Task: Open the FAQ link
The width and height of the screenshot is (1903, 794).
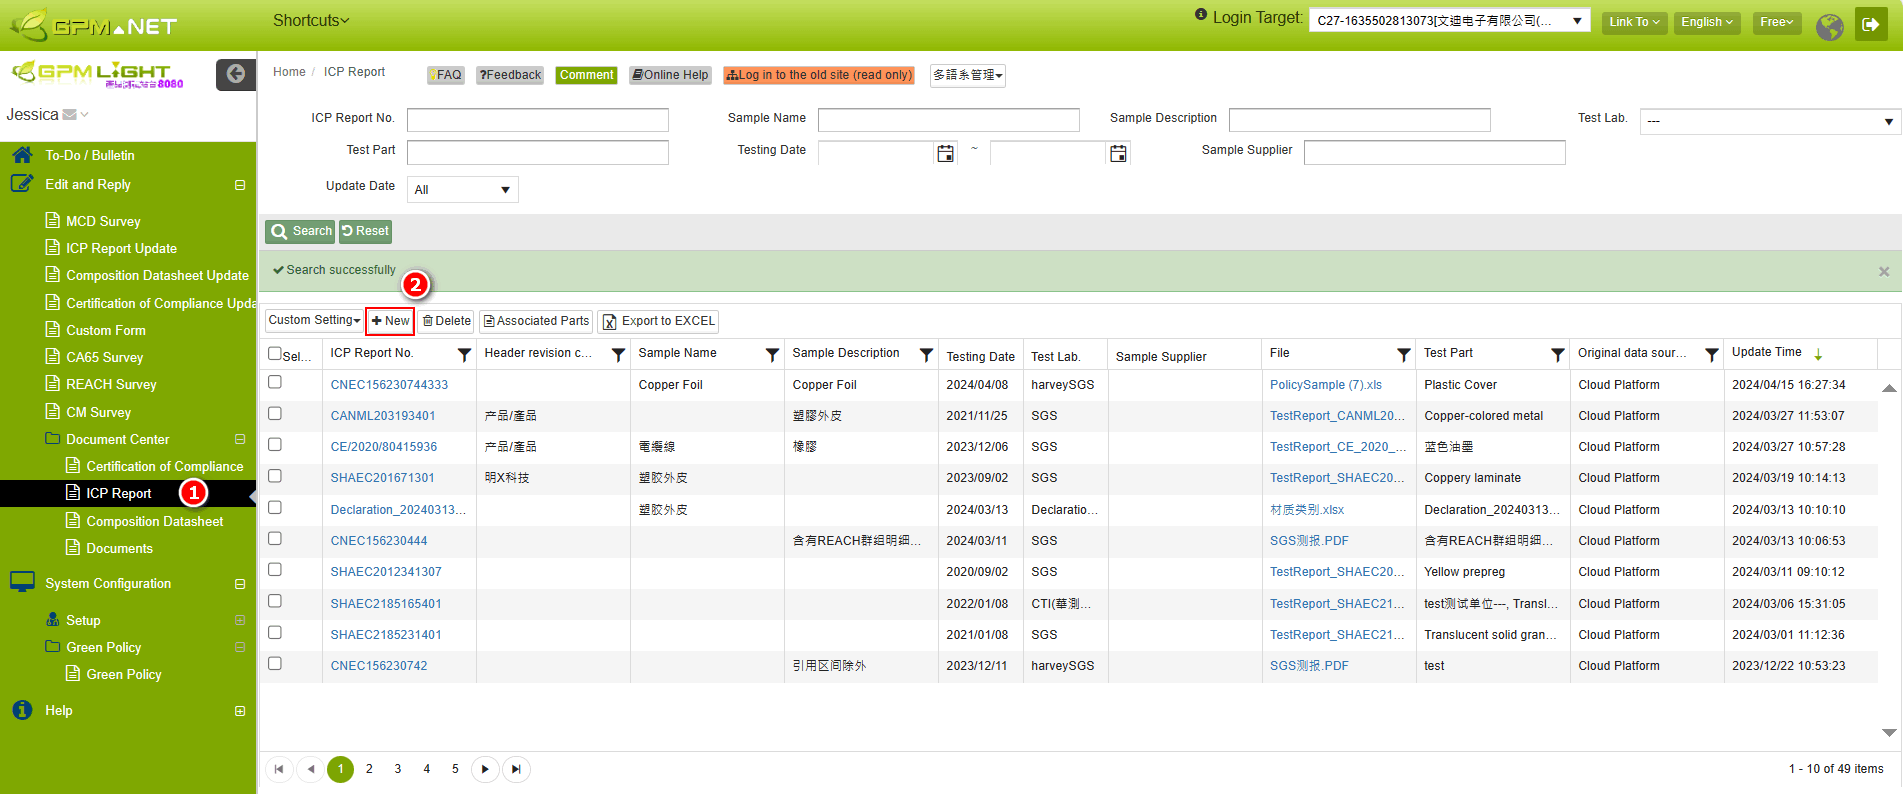Action: [446, 75]
